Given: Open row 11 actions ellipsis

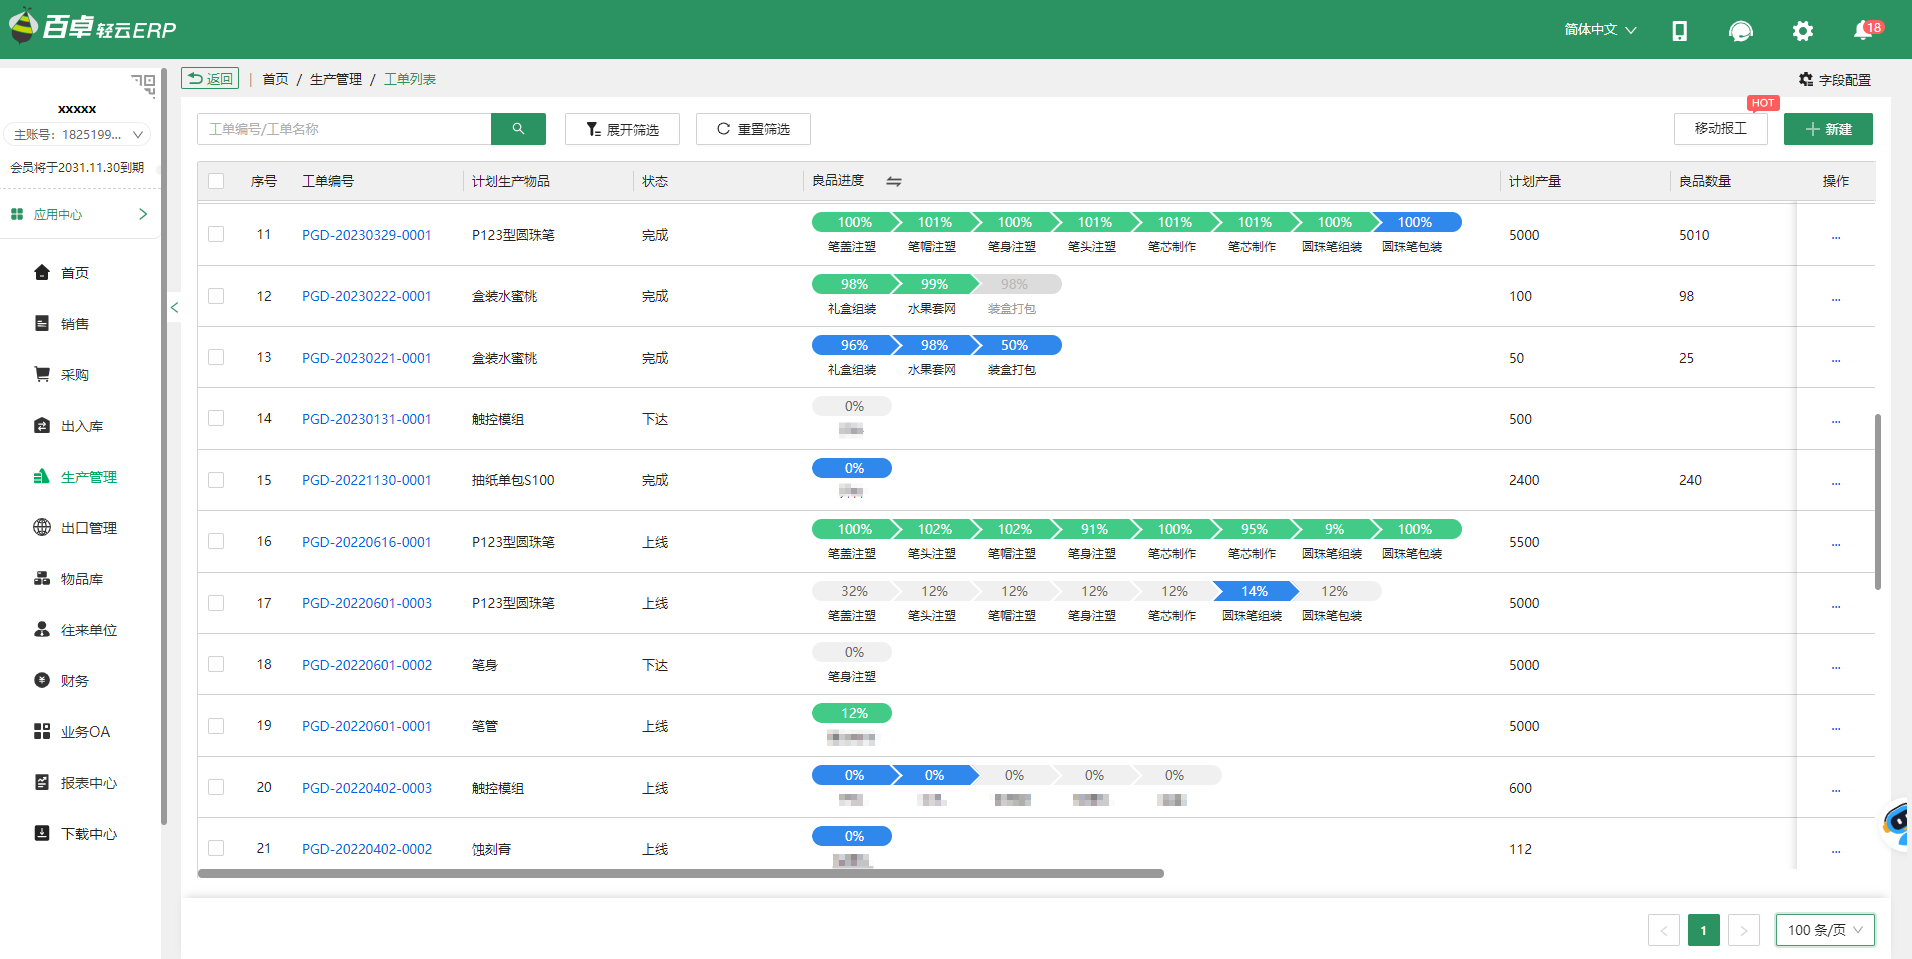Looking at the screenshot, I should coord(1836,237).
